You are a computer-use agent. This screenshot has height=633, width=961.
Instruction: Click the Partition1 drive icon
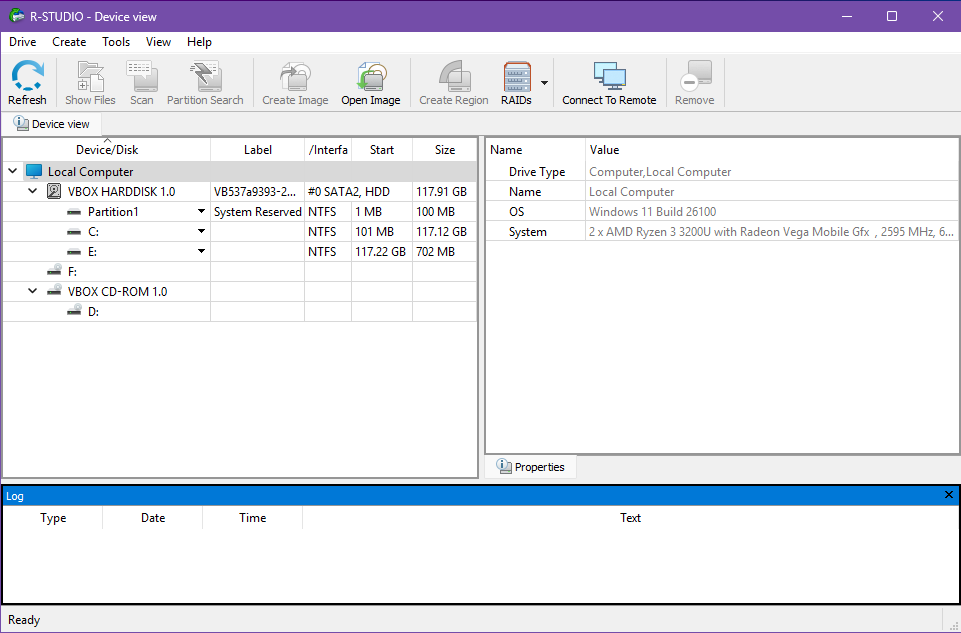[x=74, y=212]
